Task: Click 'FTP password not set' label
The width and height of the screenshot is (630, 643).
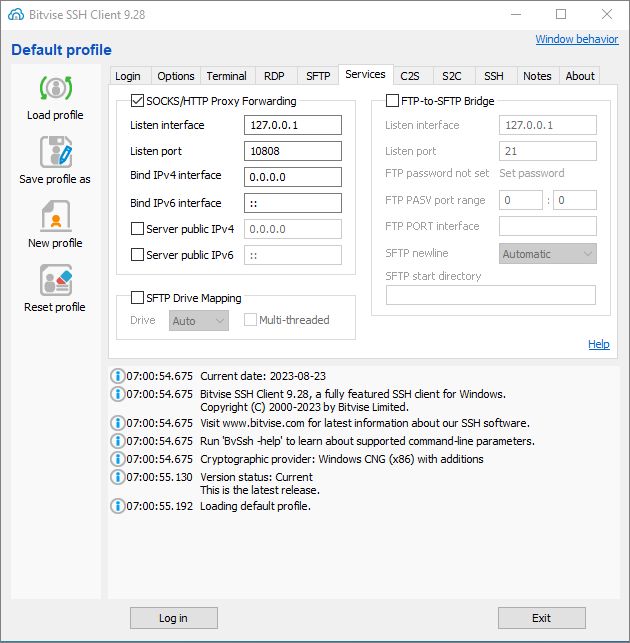Action: click(437, 173)
